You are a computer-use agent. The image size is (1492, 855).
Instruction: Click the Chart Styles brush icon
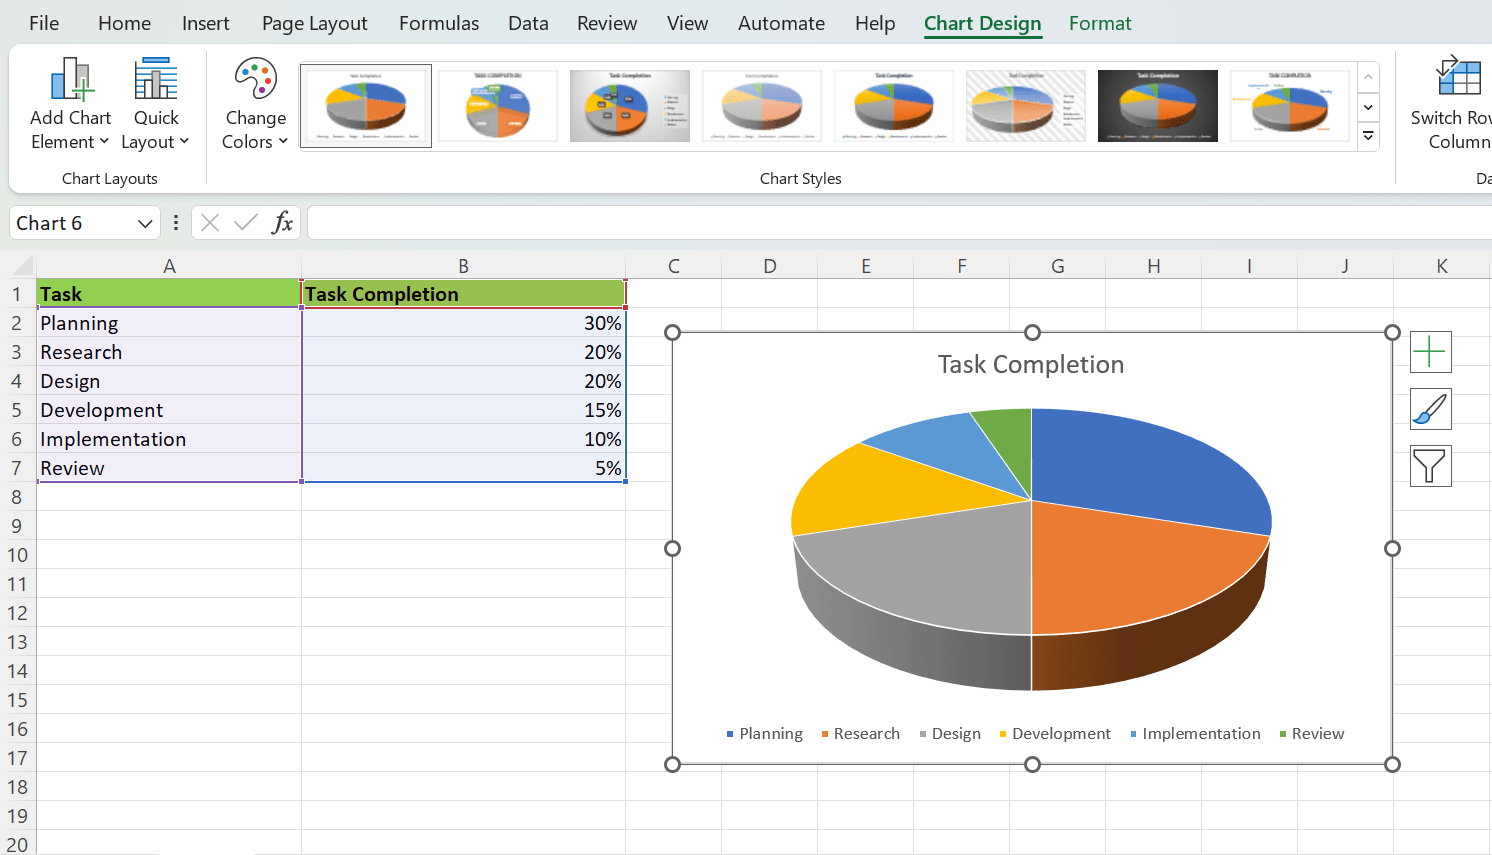(1430, 409)
